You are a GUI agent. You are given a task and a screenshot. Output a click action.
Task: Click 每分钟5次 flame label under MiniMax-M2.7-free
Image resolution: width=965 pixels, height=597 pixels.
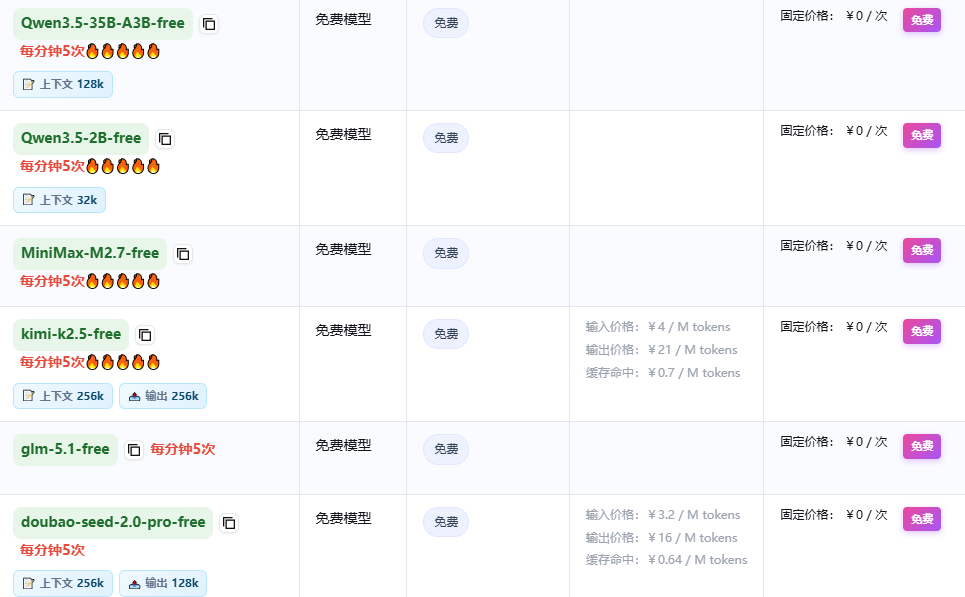(x=90, y=281)
